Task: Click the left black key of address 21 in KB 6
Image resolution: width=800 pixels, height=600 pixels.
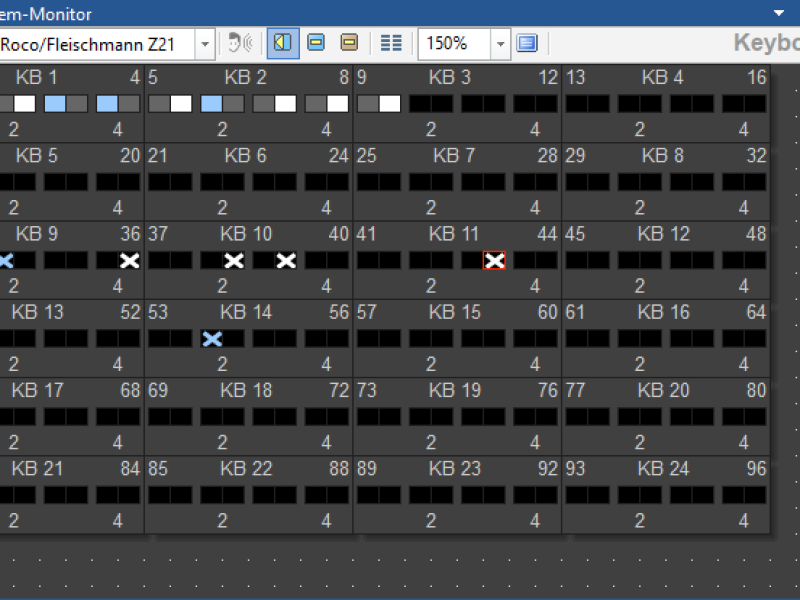Action: click(x=159, y=182)
